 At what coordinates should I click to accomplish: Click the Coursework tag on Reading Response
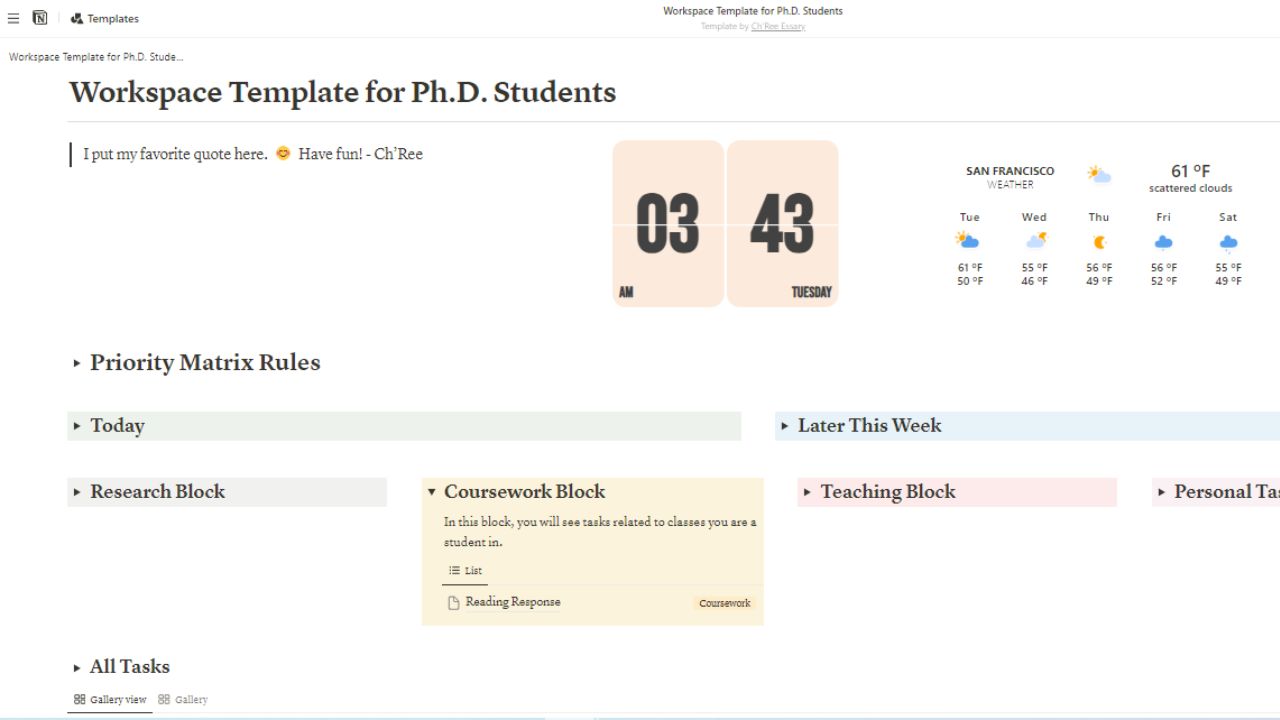(724, 603)
